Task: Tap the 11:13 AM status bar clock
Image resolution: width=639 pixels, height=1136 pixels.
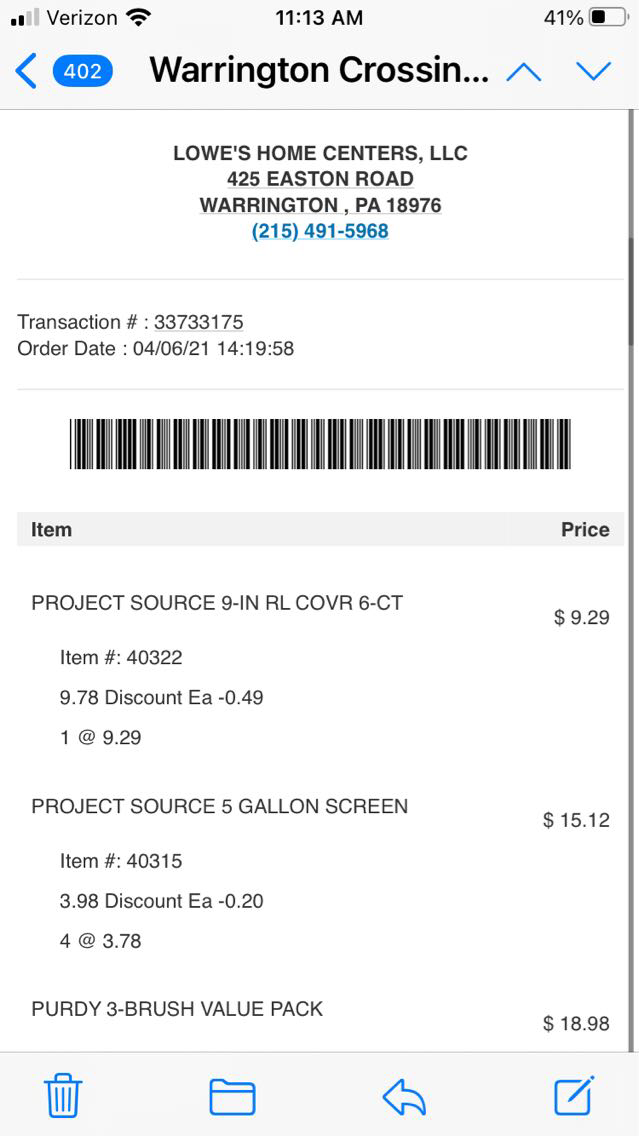Action: [319, 18]
